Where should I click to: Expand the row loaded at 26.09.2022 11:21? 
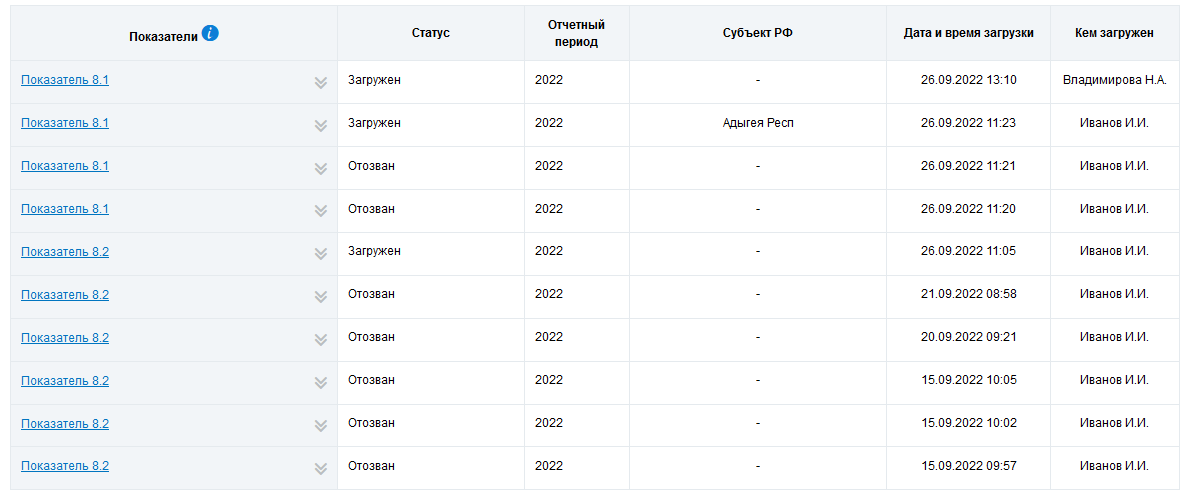coord(321,168)
